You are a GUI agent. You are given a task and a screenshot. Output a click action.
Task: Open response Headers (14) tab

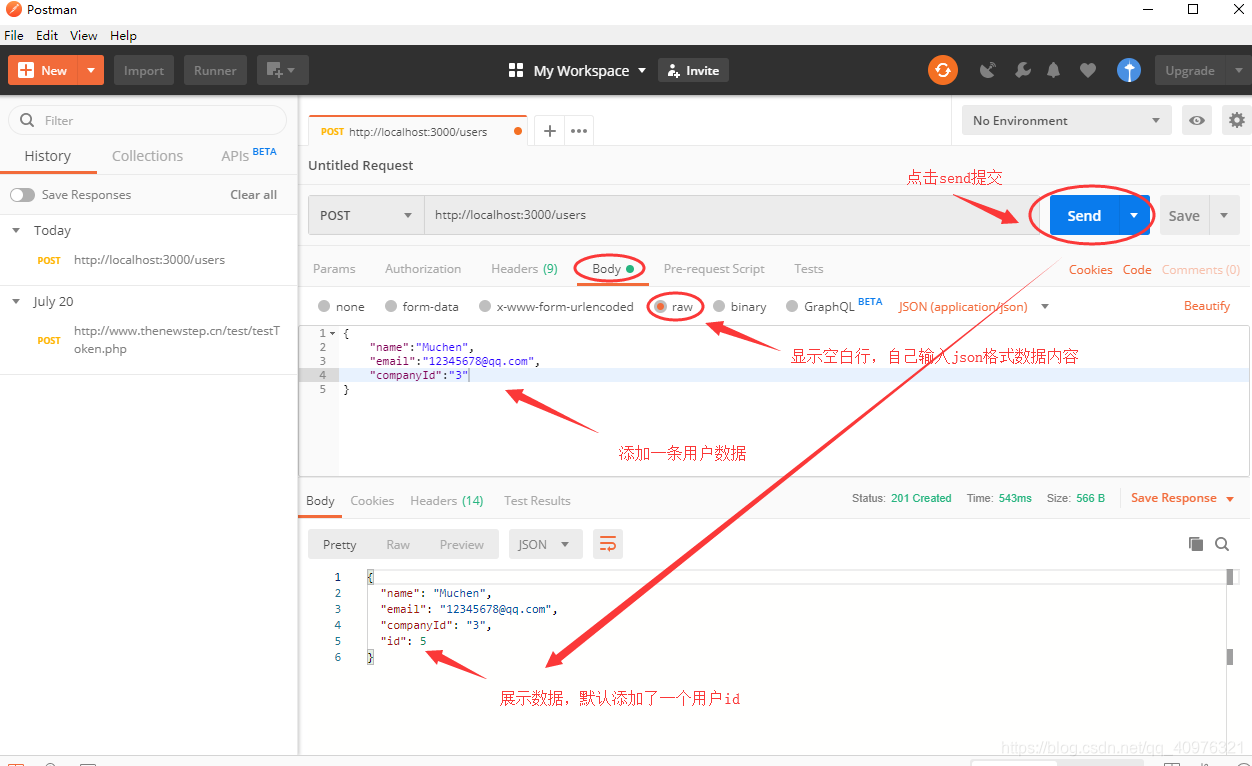point(447,501)
